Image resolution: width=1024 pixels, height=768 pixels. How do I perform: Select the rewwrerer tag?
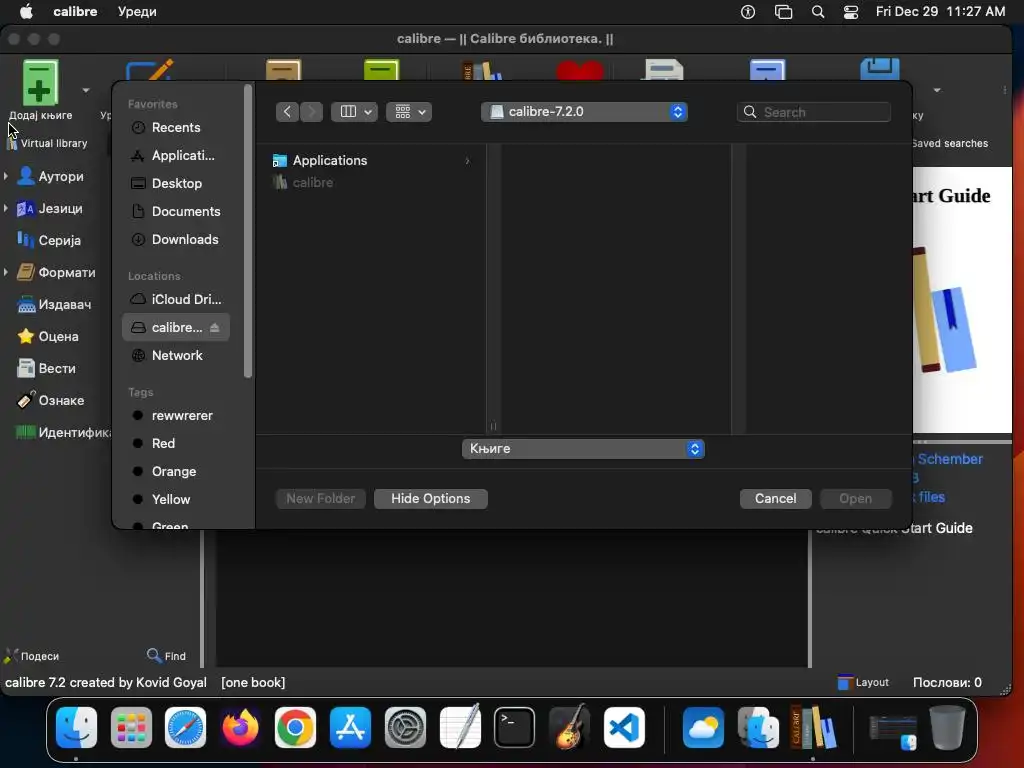(175, 415)
